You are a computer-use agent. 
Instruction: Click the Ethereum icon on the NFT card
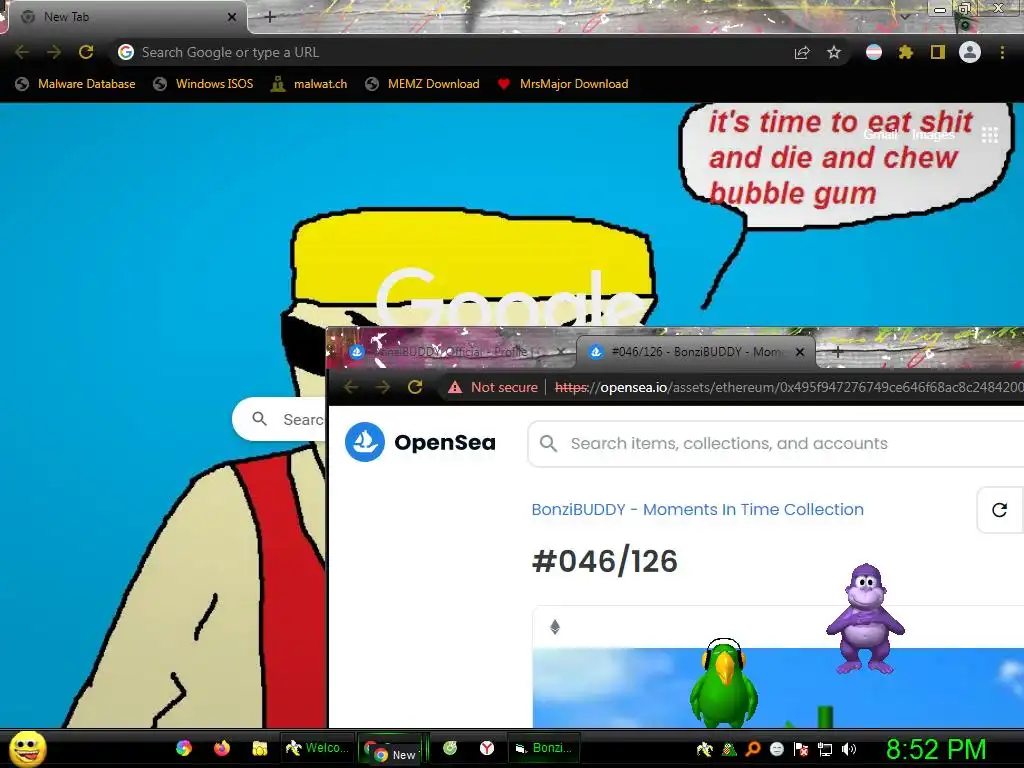[555, 628]
